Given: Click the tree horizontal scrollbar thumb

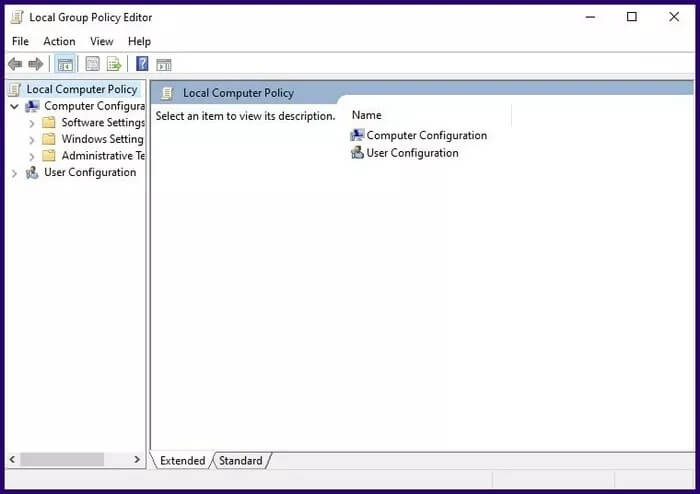Looking at the screenshot, I should 62,459.
